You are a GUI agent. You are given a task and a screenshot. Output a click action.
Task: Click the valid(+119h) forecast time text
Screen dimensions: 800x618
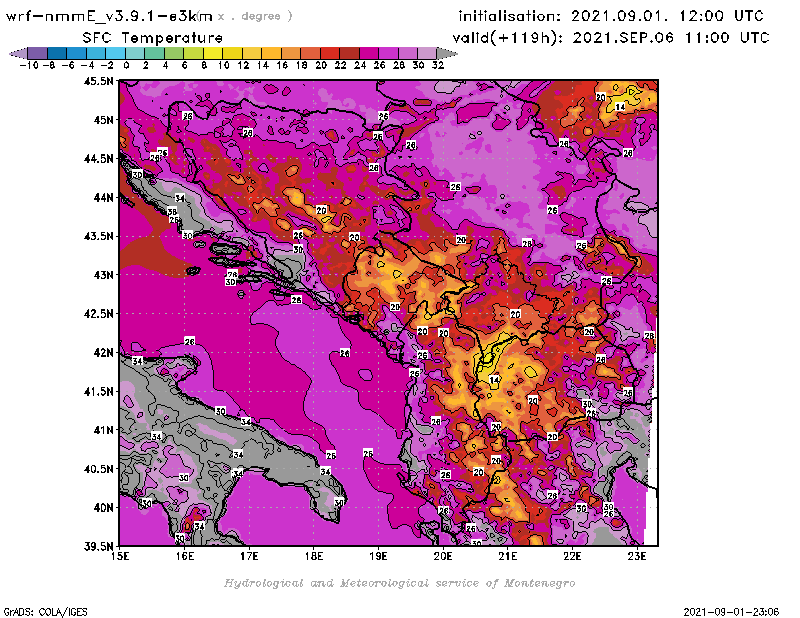click(611, 38)
